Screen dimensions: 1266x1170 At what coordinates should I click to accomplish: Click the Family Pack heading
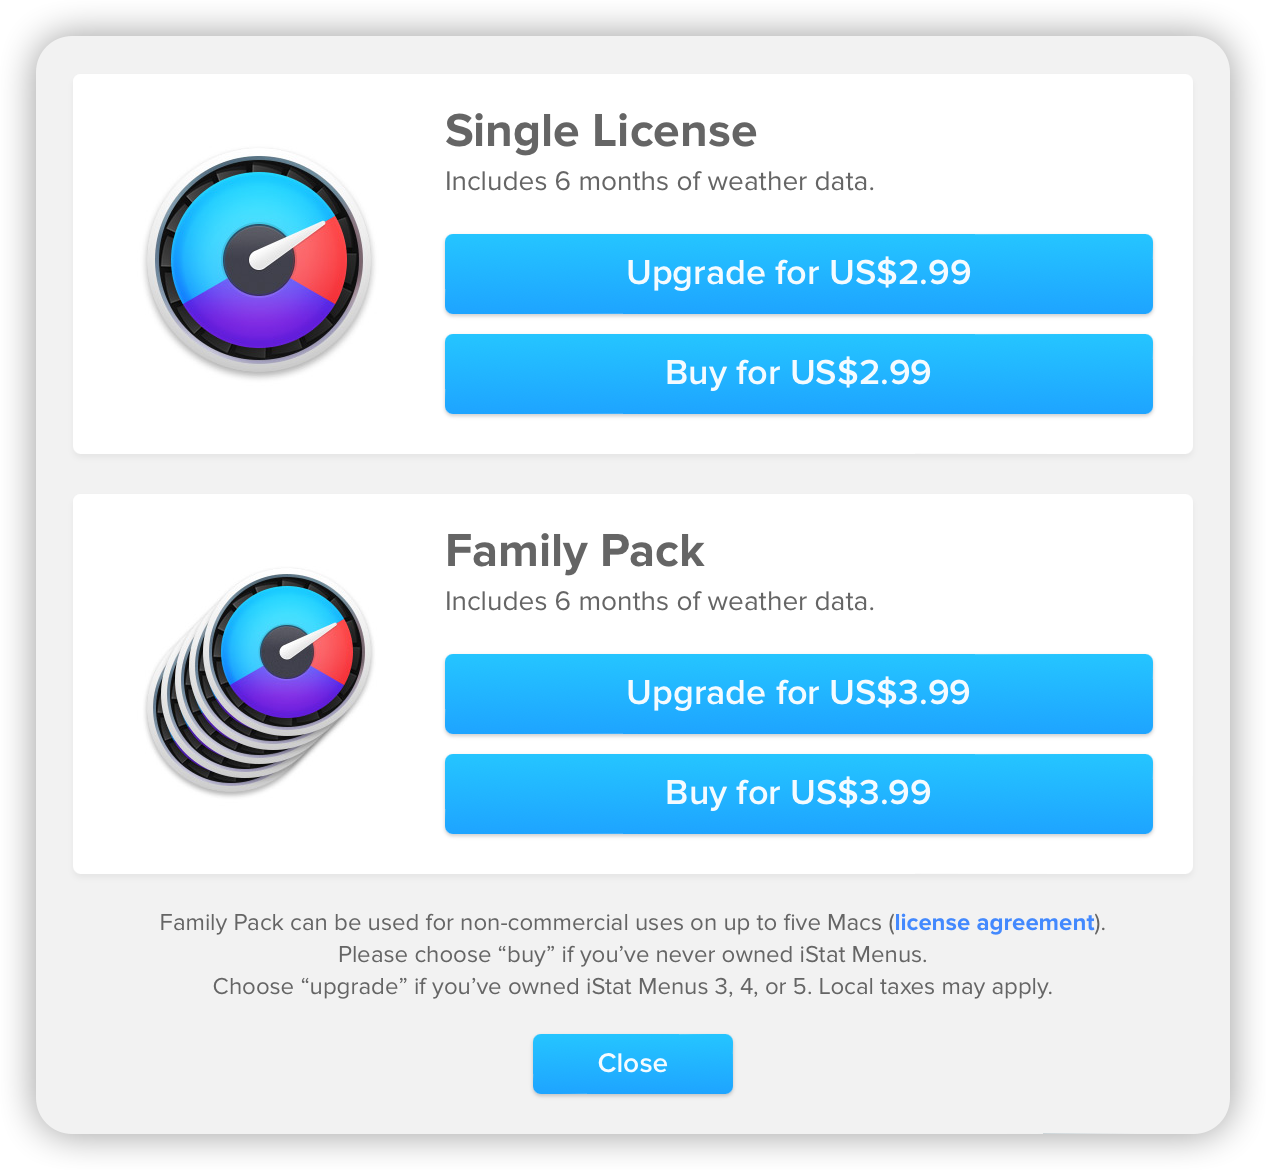coord(574,551)
